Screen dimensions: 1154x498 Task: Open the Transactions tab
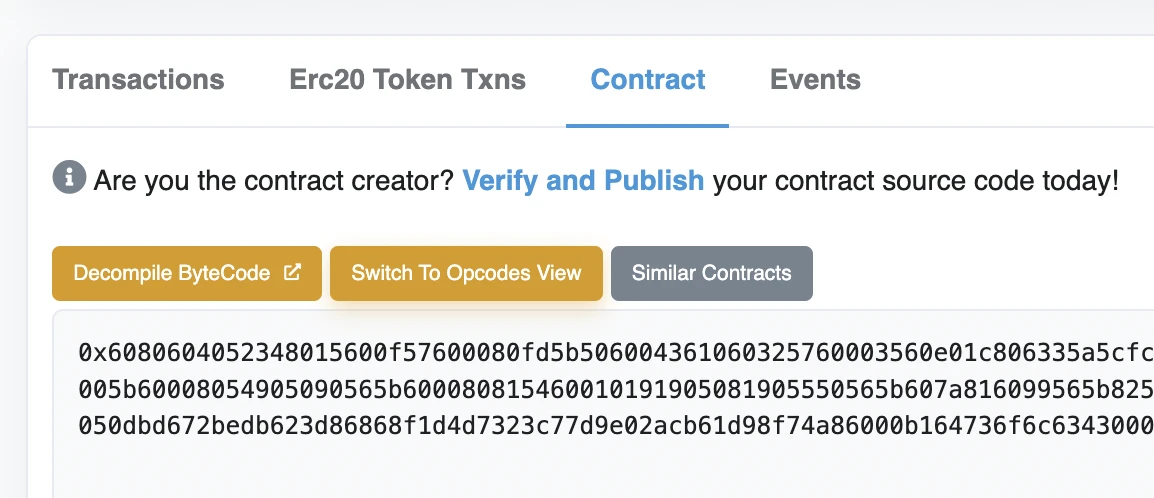[138, 80]
